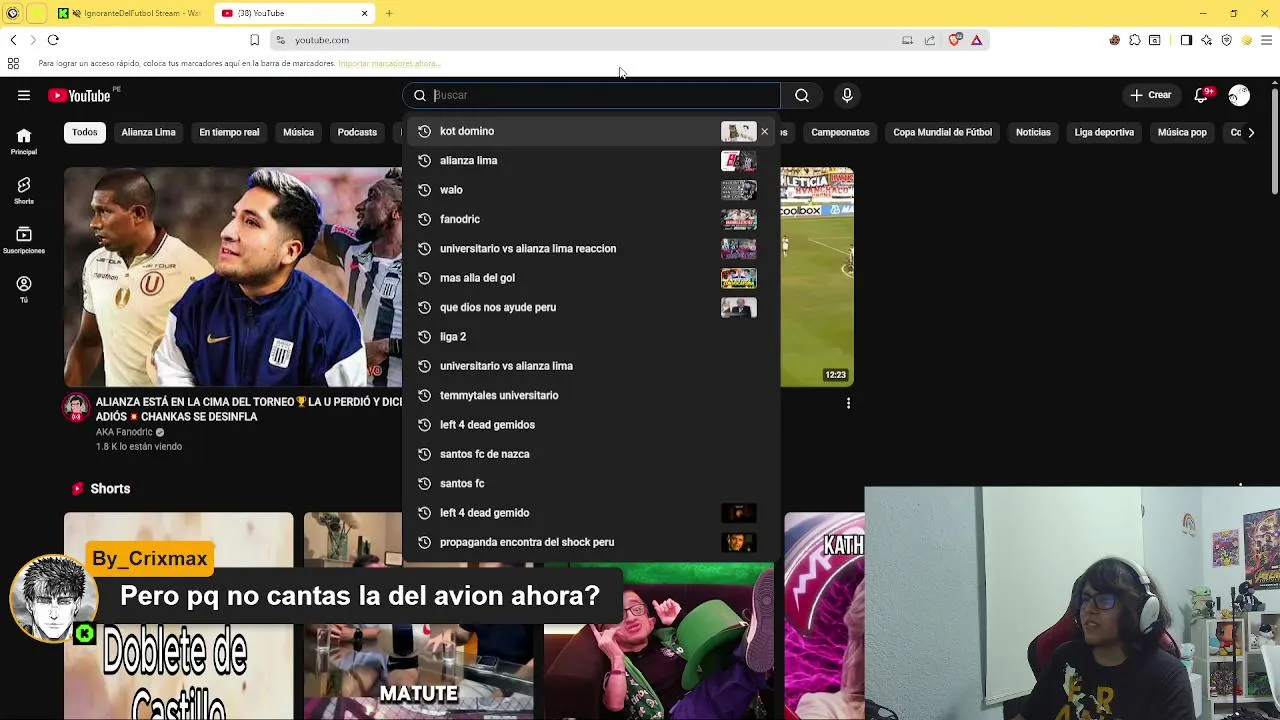
Task: Go to Principal in the sidebar
Action: click(24, 141)
